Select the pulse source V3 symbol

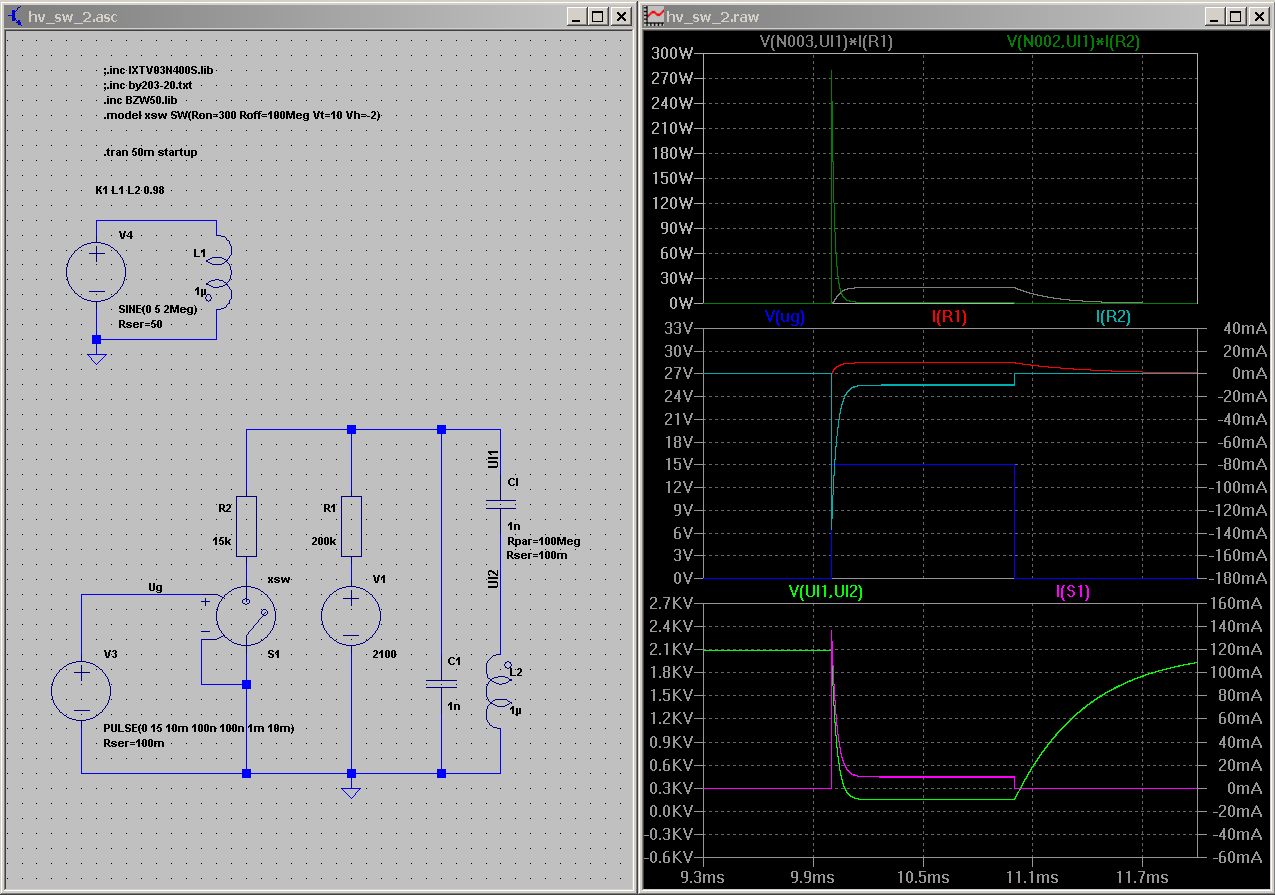81,692
